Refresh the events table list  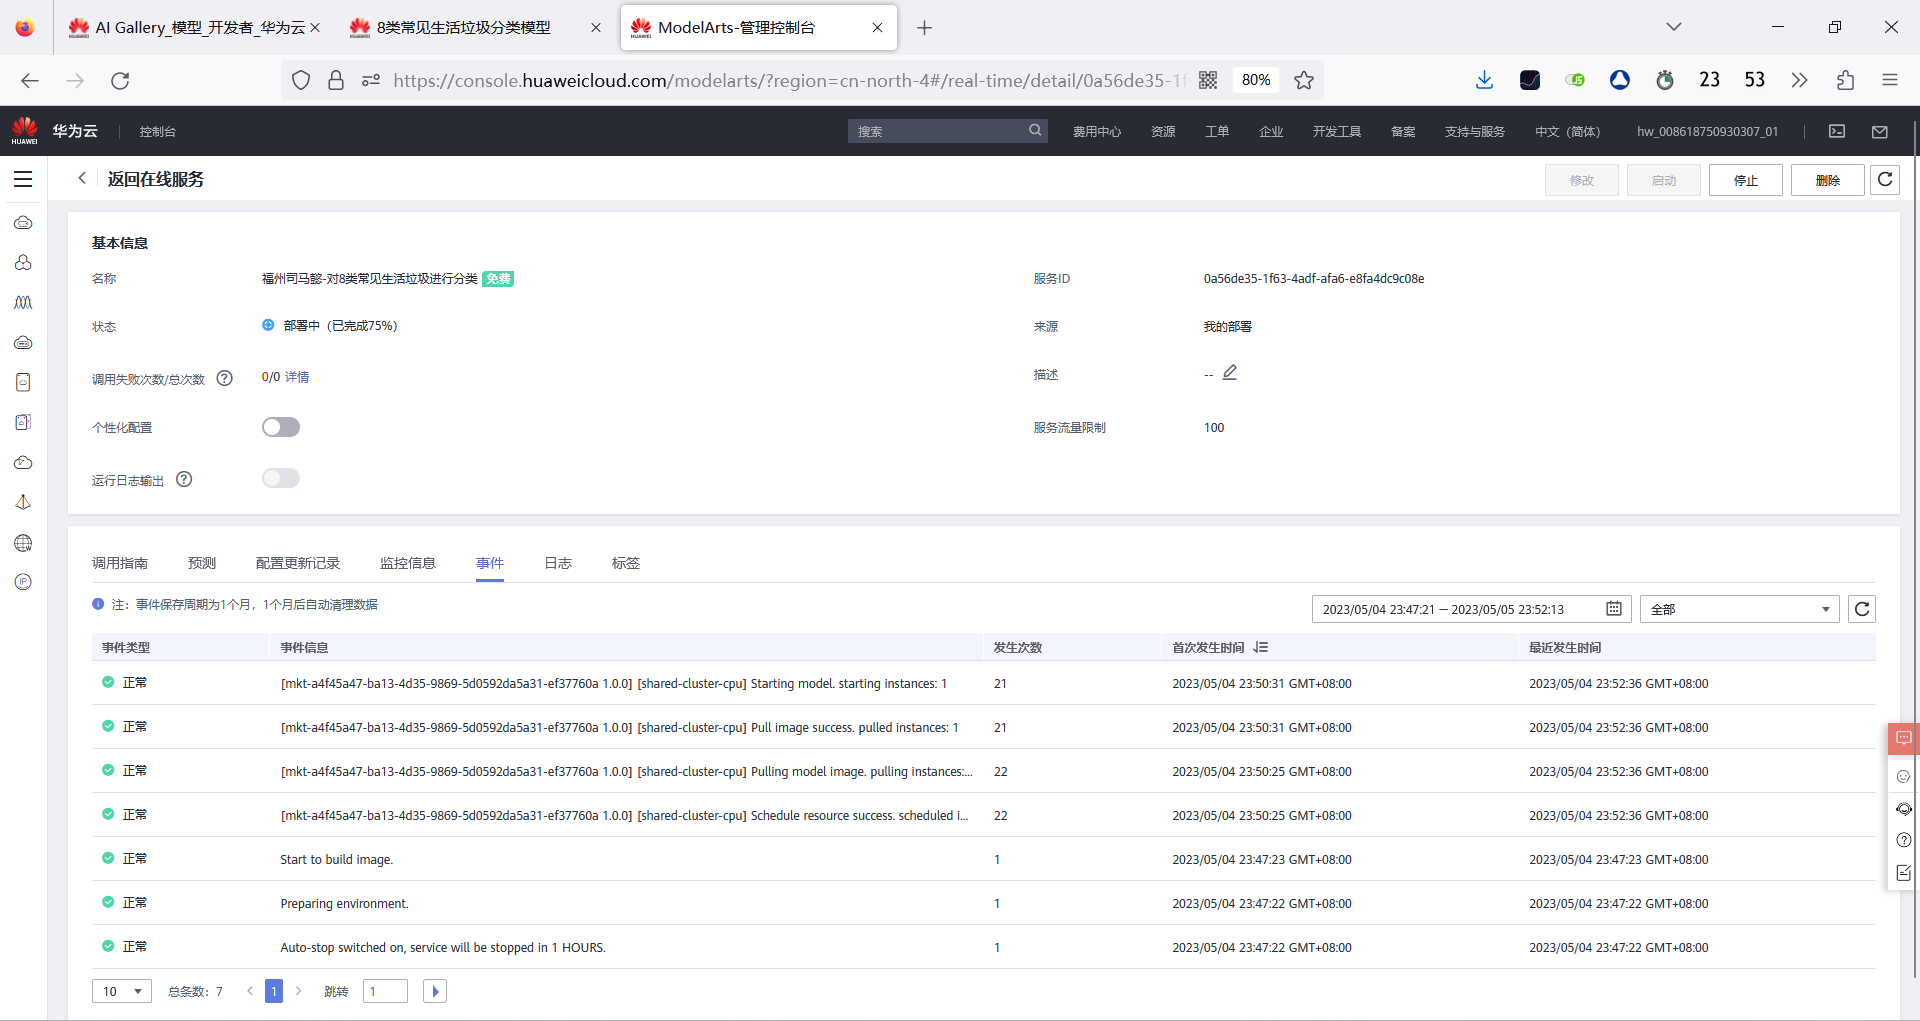(1862, 609)
